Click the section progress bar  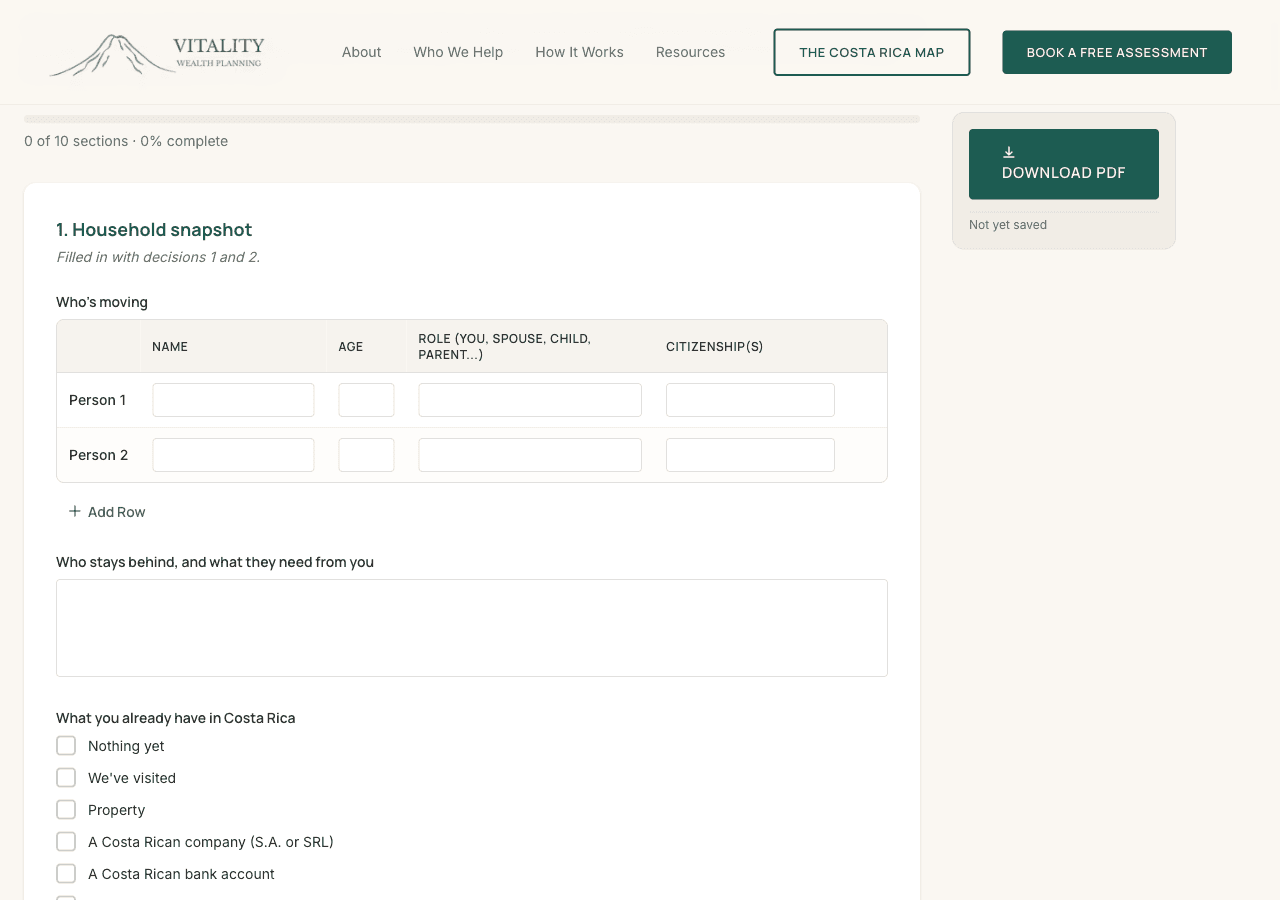[x=472, y=119]
